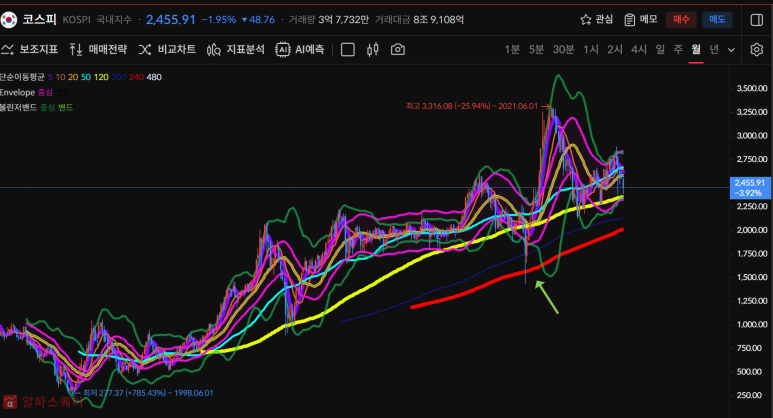Open 매매전략 trading strategy
This screenshot has height=418, width=773.
coord(98,49)
